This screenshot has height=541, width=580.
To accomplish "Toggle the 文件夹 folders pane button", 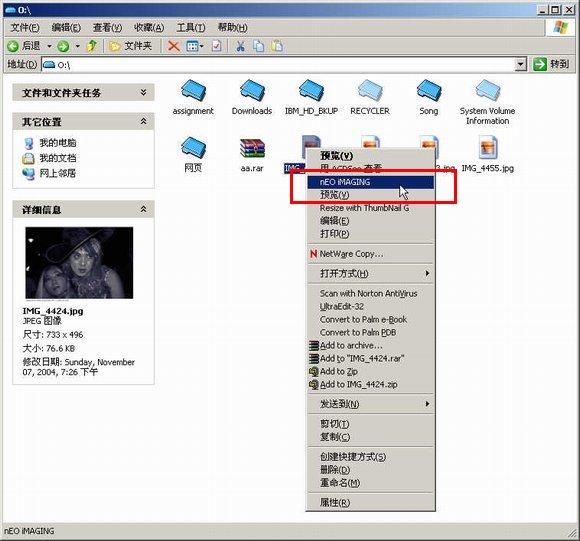I will pyautogui.click(x=131, y=46).
